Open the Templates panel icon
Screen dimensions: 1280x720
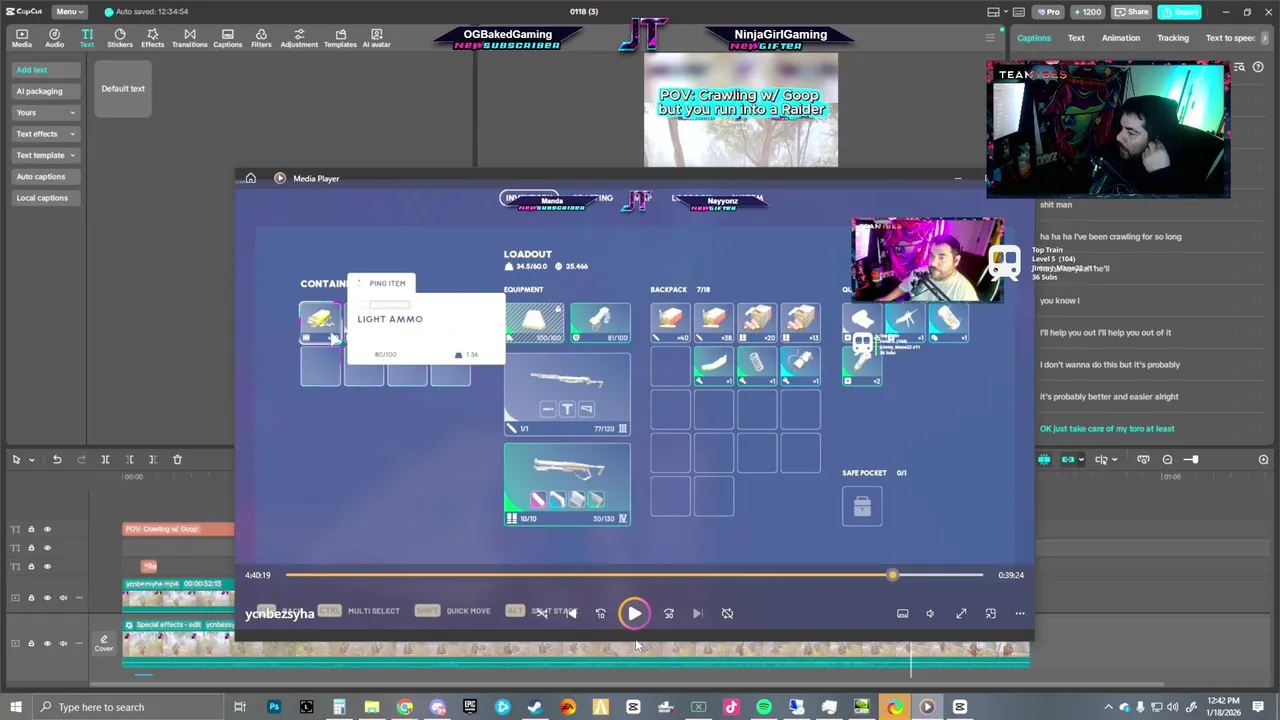click(340, 38)
